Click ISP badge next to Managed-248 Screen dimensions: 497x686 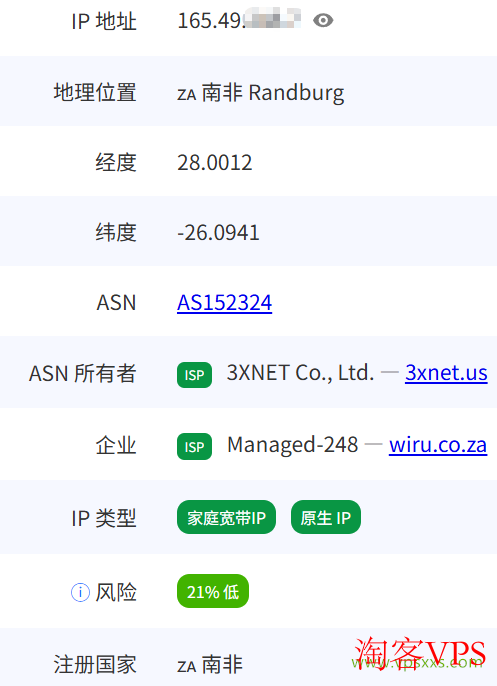coord(194,447)
